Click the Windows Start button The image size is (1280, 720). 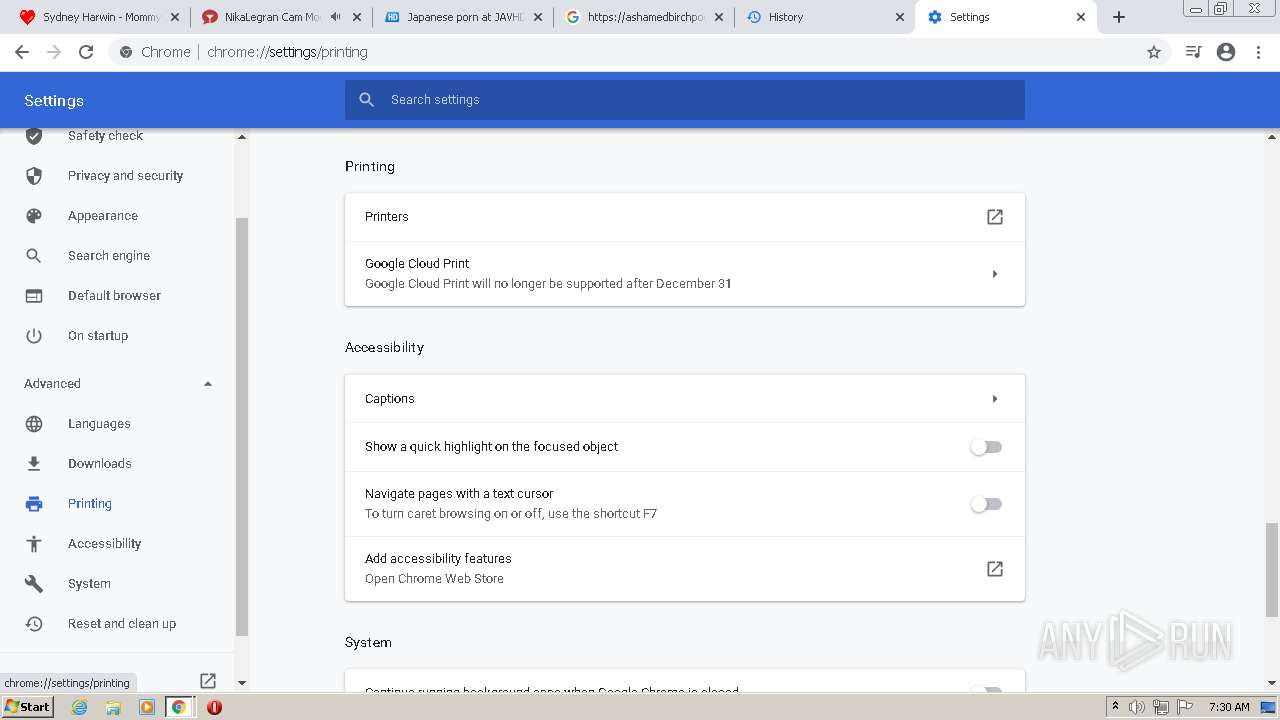click(x=28, y=707)
